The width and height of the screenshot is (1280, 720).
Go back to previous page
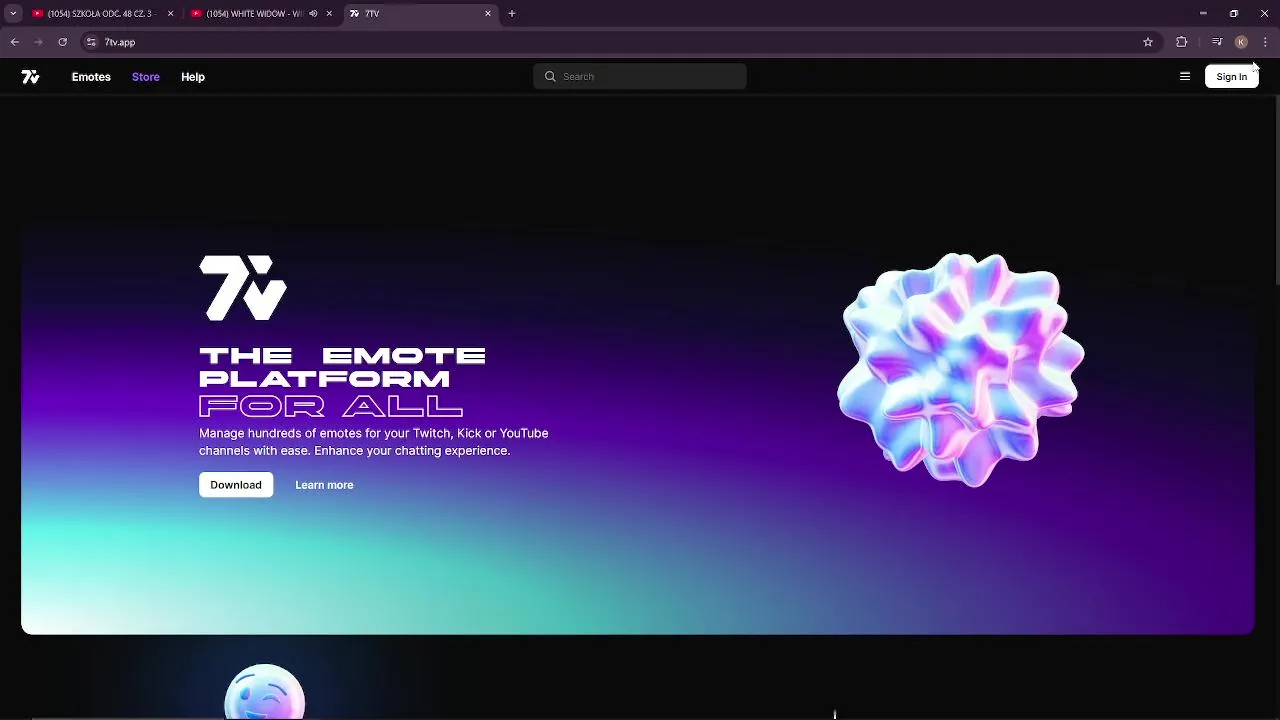coord(15,42)
